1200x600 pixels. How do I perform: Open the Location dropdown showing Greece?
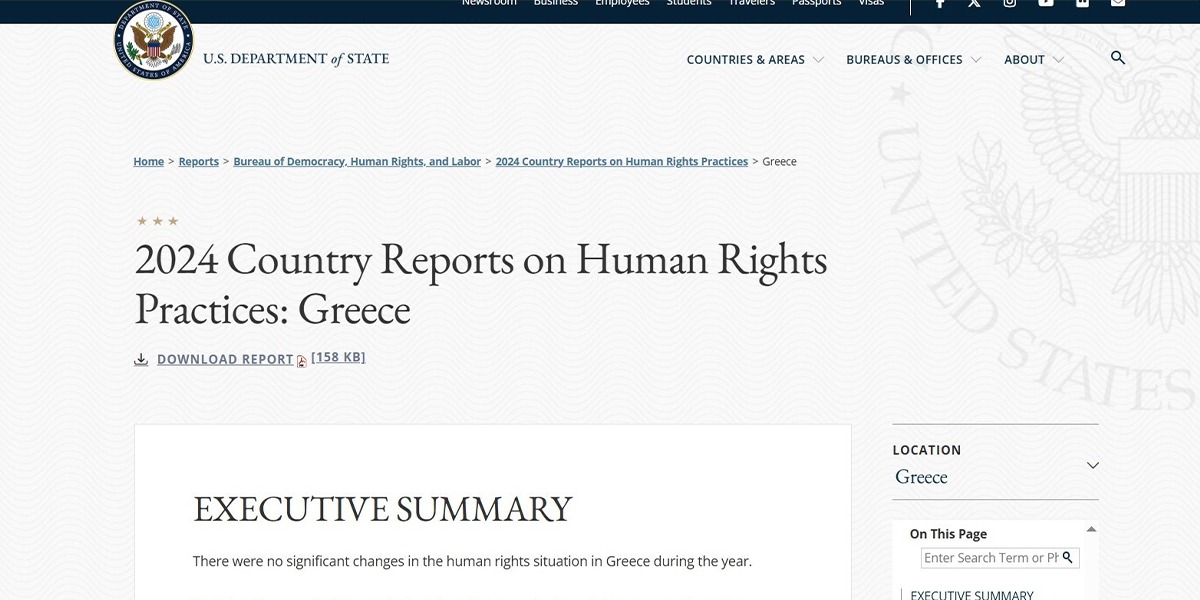coord(995,466)
